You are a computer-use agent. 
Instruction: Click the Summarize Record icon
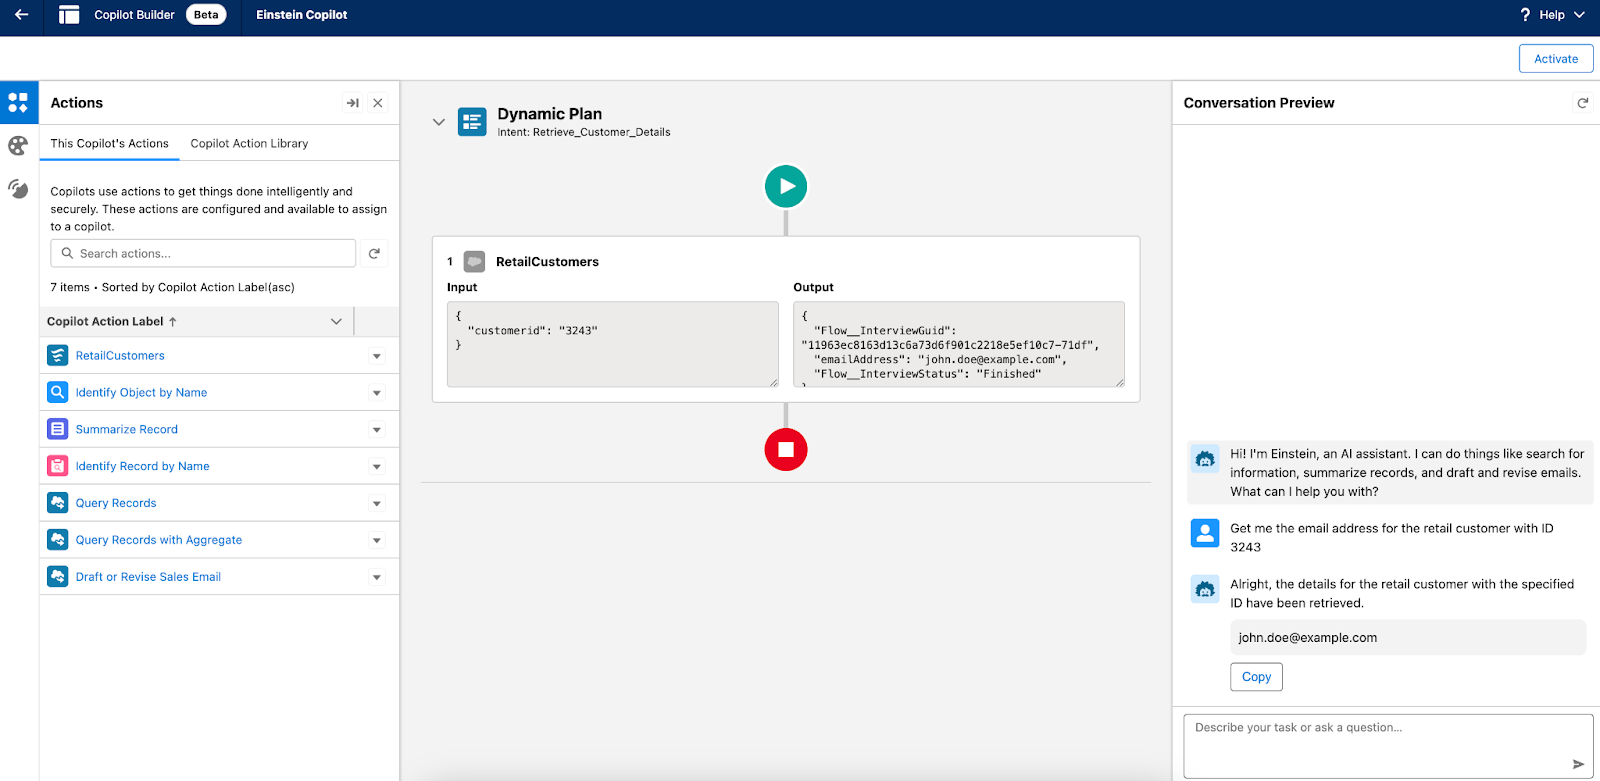pos(58,429)
